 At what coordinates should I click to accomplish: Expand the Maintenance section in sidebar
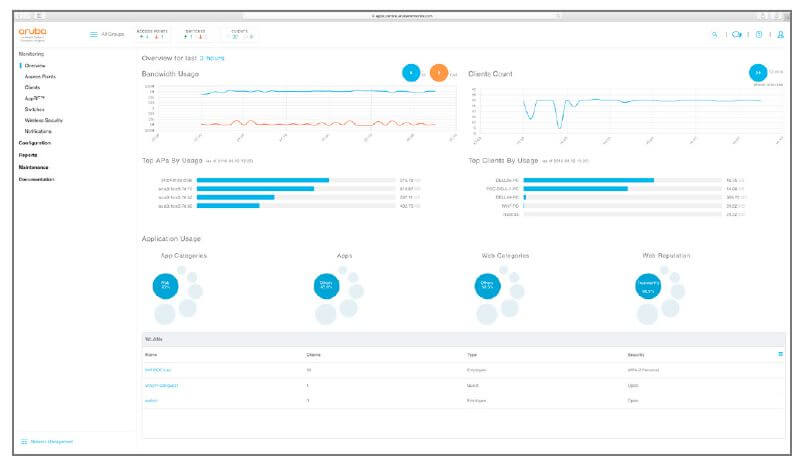point(33,167)
